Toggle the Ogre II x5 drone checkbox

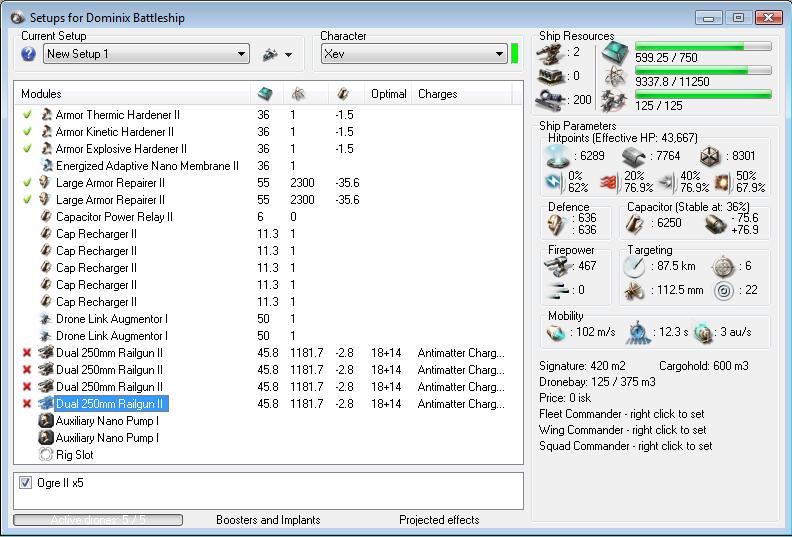click(x=25, y=483)
